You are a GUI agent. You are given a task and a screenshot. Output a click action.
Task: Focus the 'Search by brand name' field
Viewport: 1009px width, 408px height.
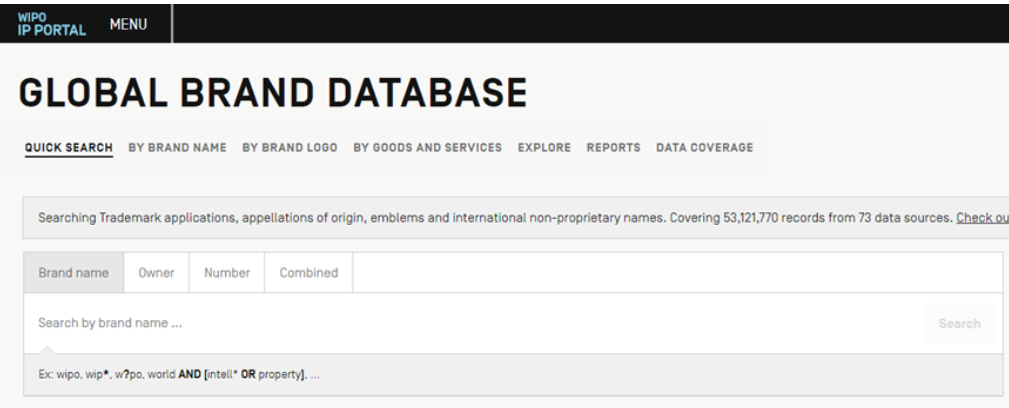coord(470,324)
